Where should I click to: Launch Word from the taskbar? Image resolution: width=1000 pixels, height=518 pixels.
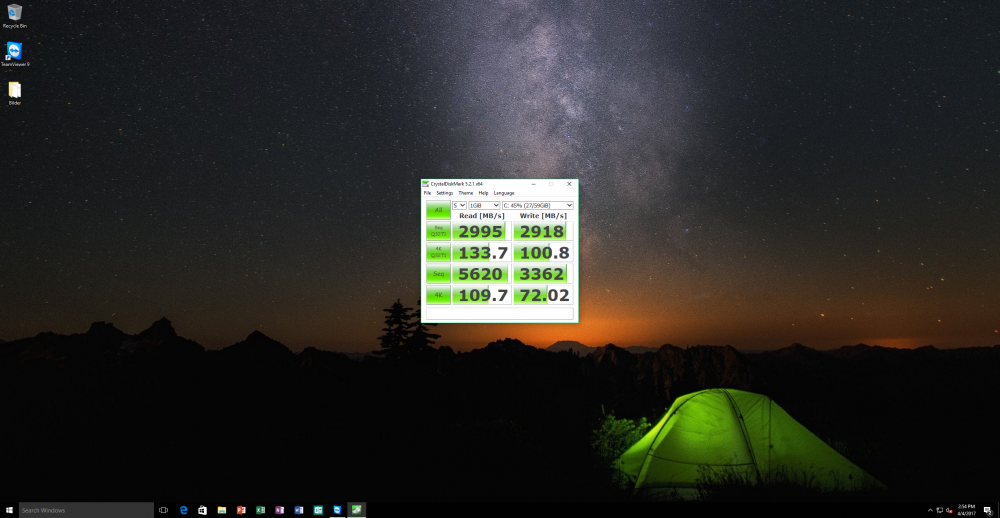coord(298,510)
